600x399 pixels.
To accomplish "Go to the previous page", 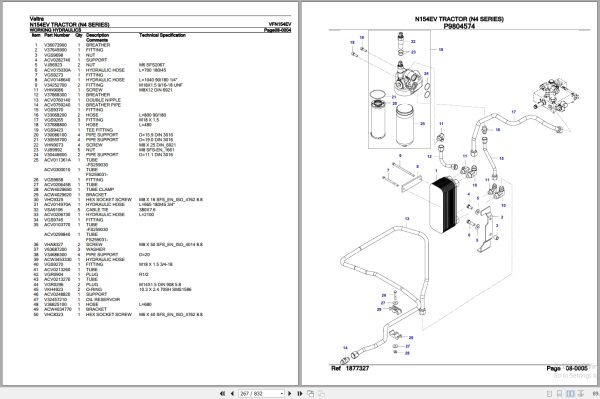I will coord(232,393).
